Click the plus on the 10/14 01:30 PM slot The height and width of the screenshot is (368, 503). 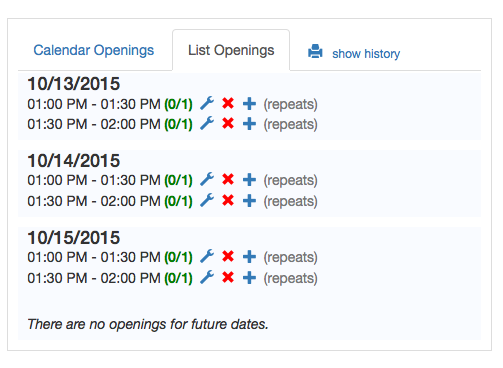[249, 201]
